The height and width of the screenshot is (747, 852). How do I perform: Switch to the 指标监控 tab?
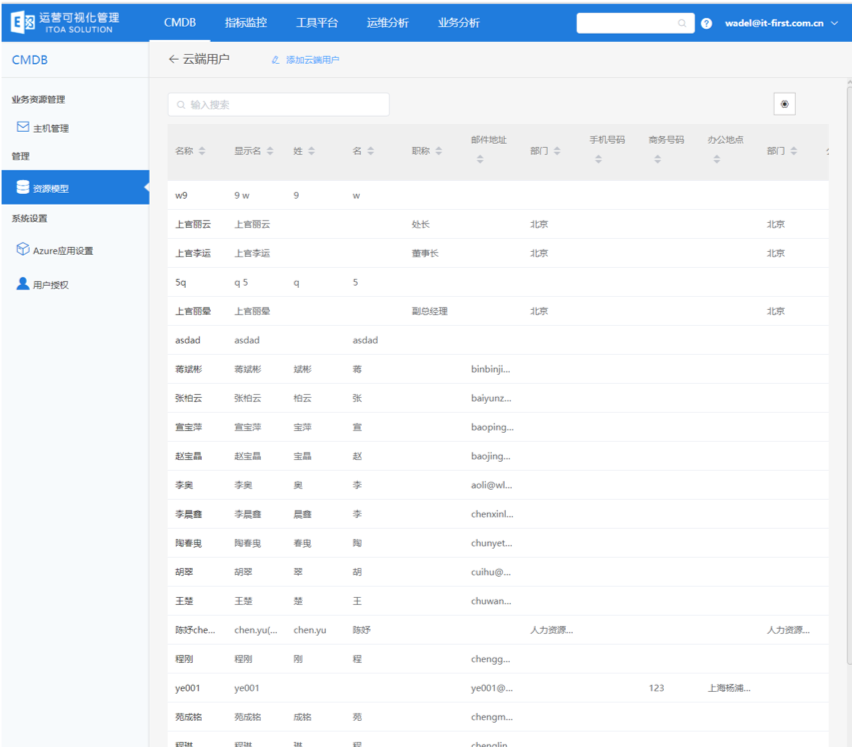pos(246,22)
